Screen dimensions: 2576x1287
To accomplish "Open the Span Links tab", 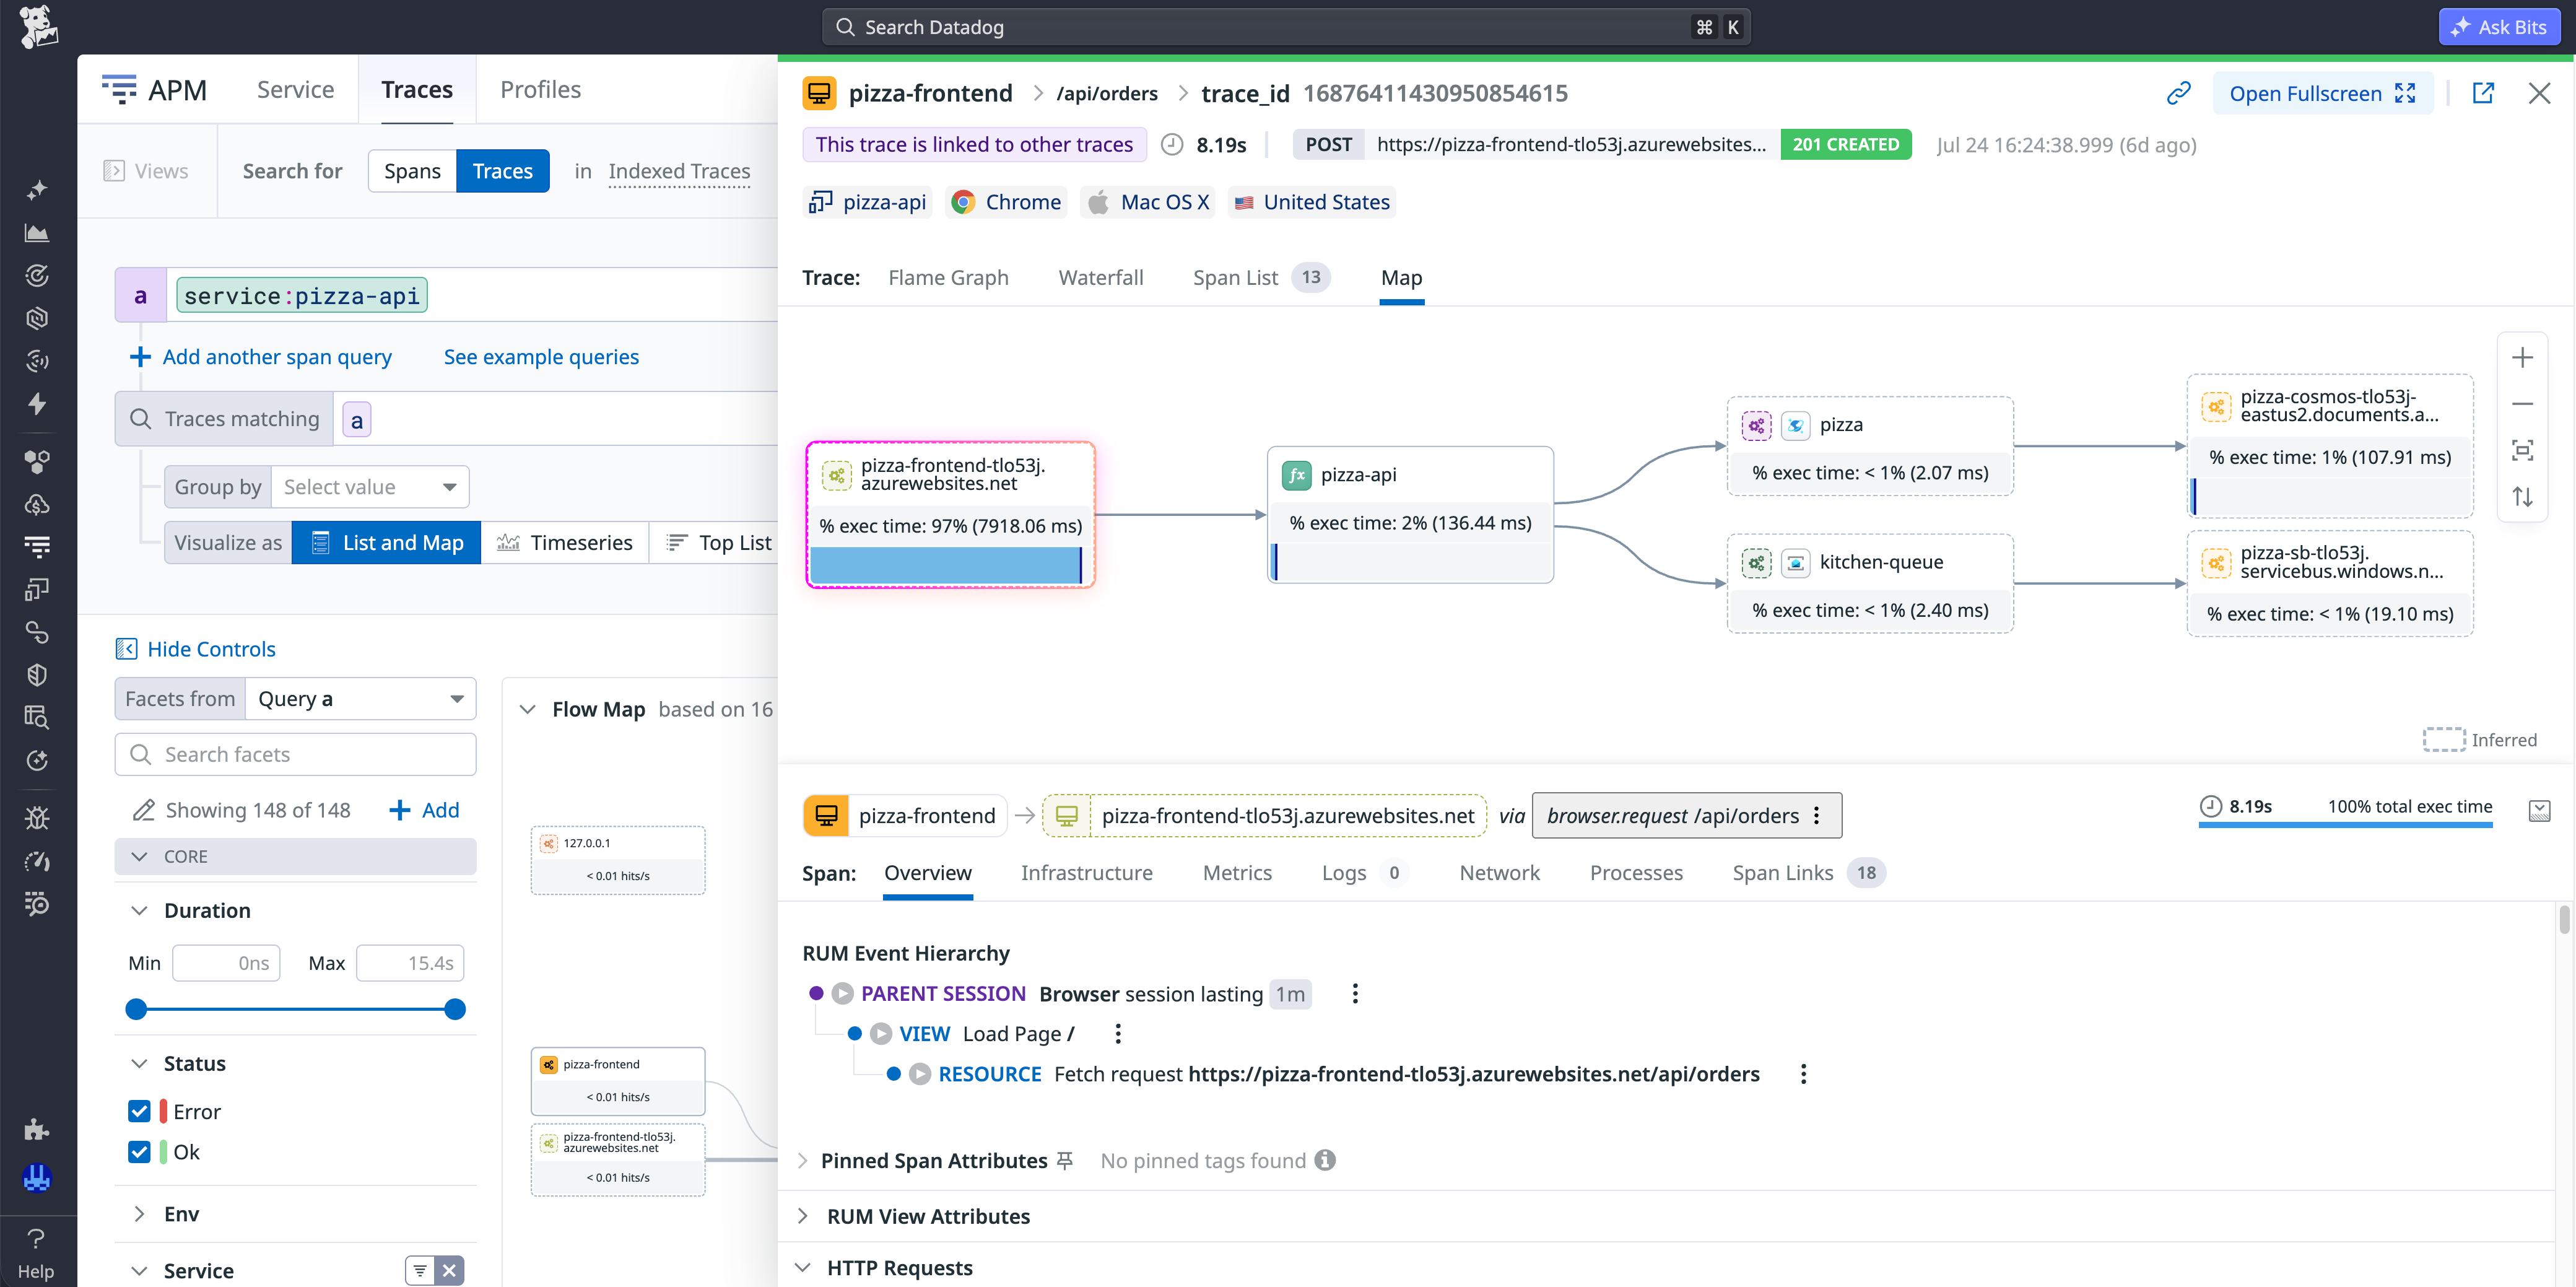I will click(x=1808, y=873).
